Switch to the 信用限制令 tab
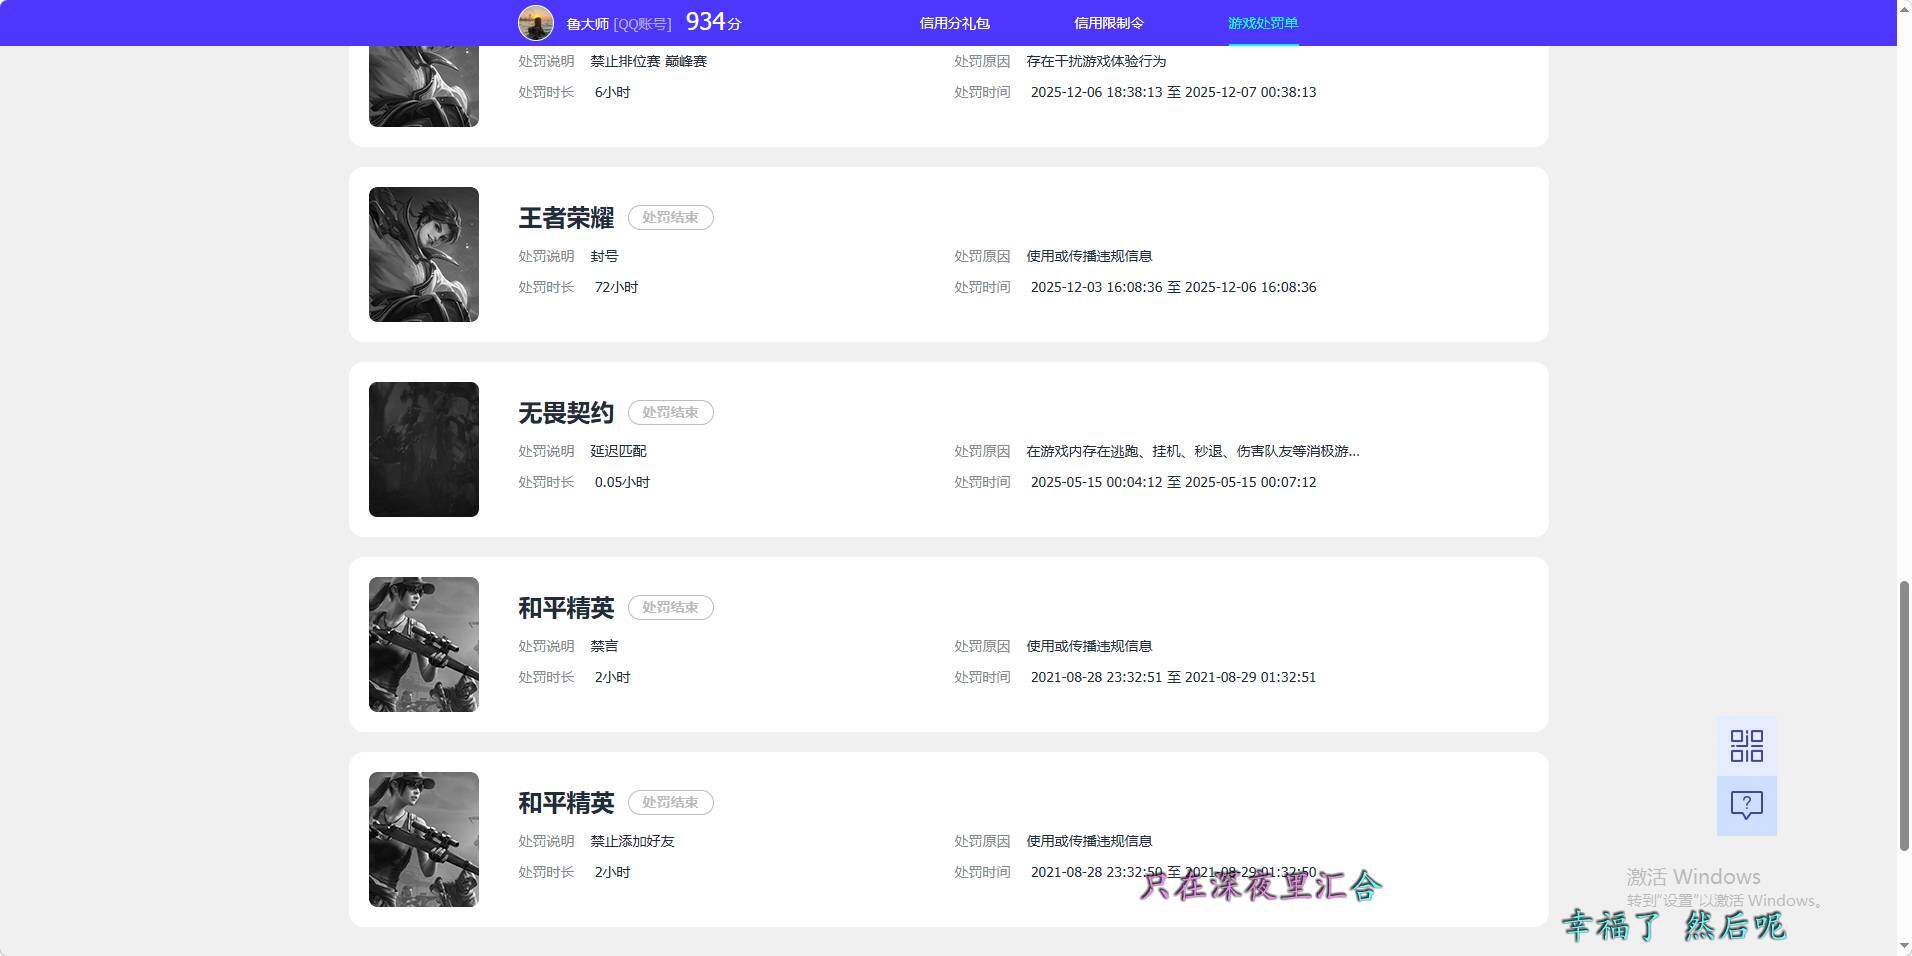 pyautogui.click(x=1108, y=22)
